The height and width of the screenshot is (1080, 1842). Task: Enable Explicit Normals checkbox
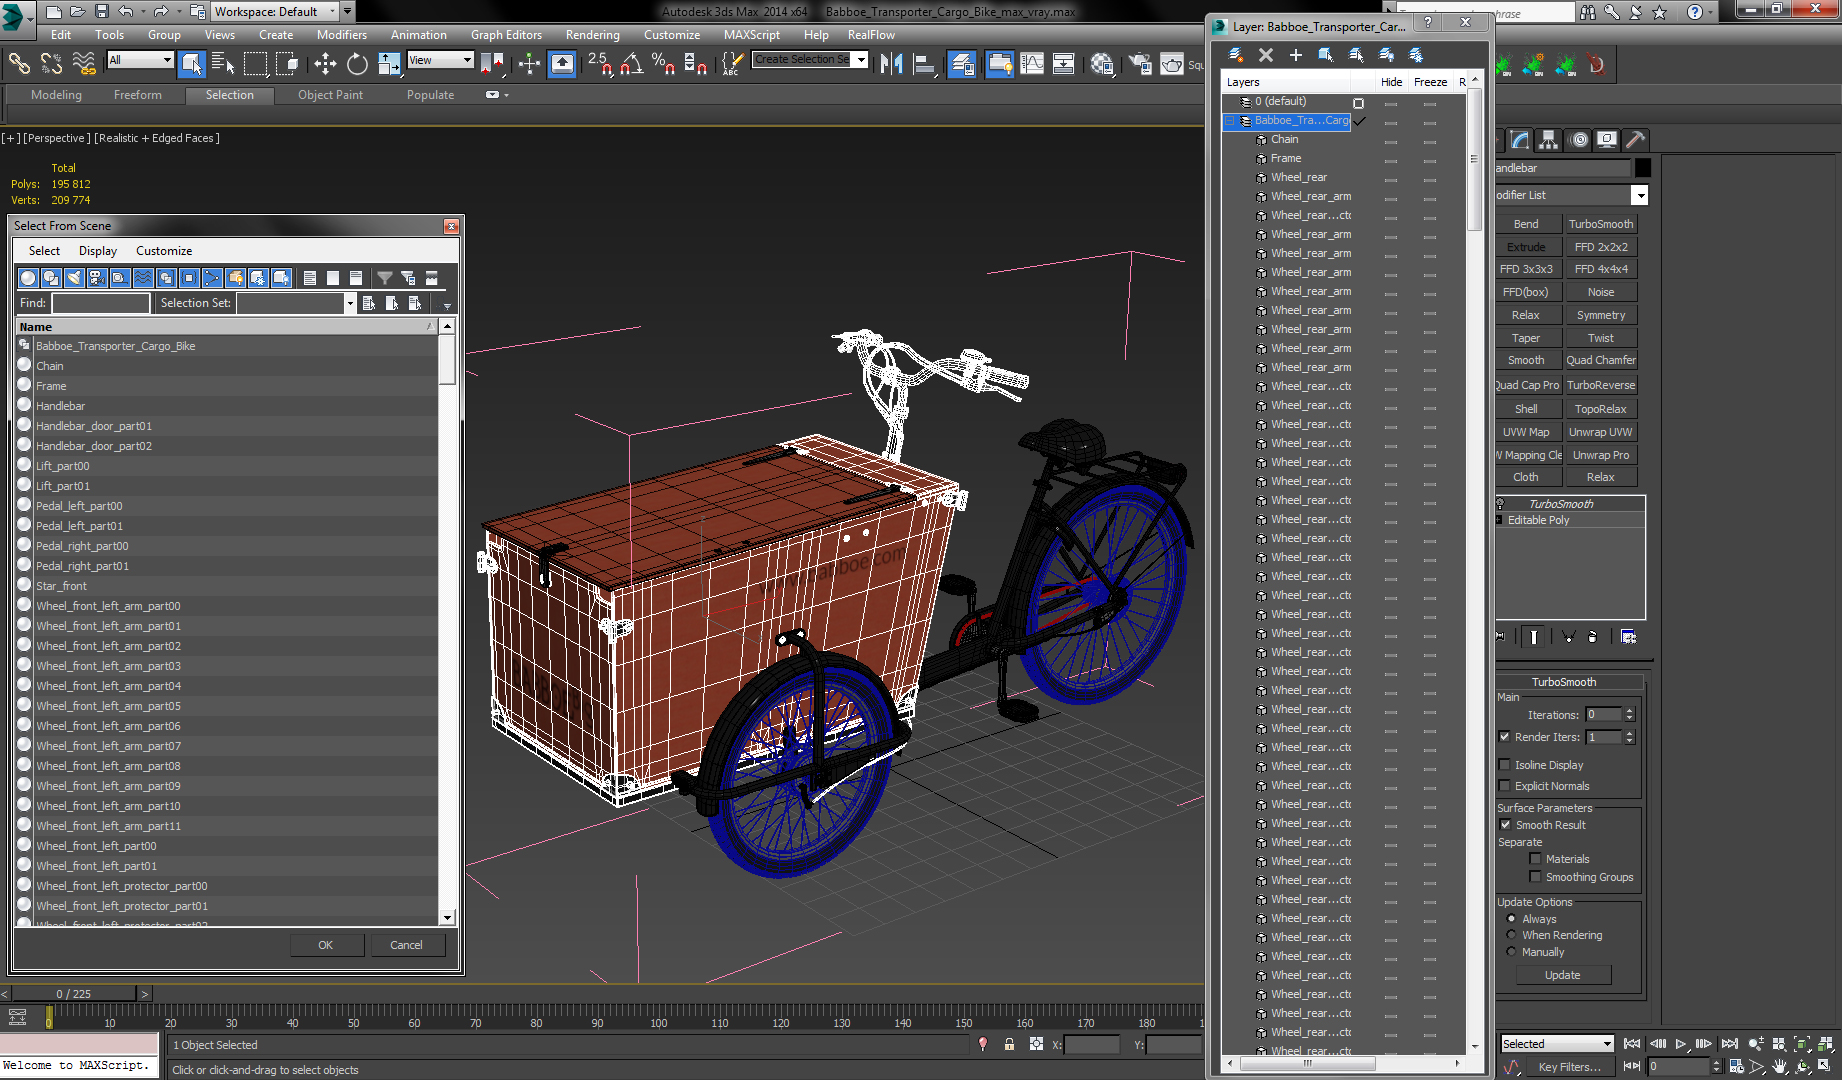tap(1505, 786)
